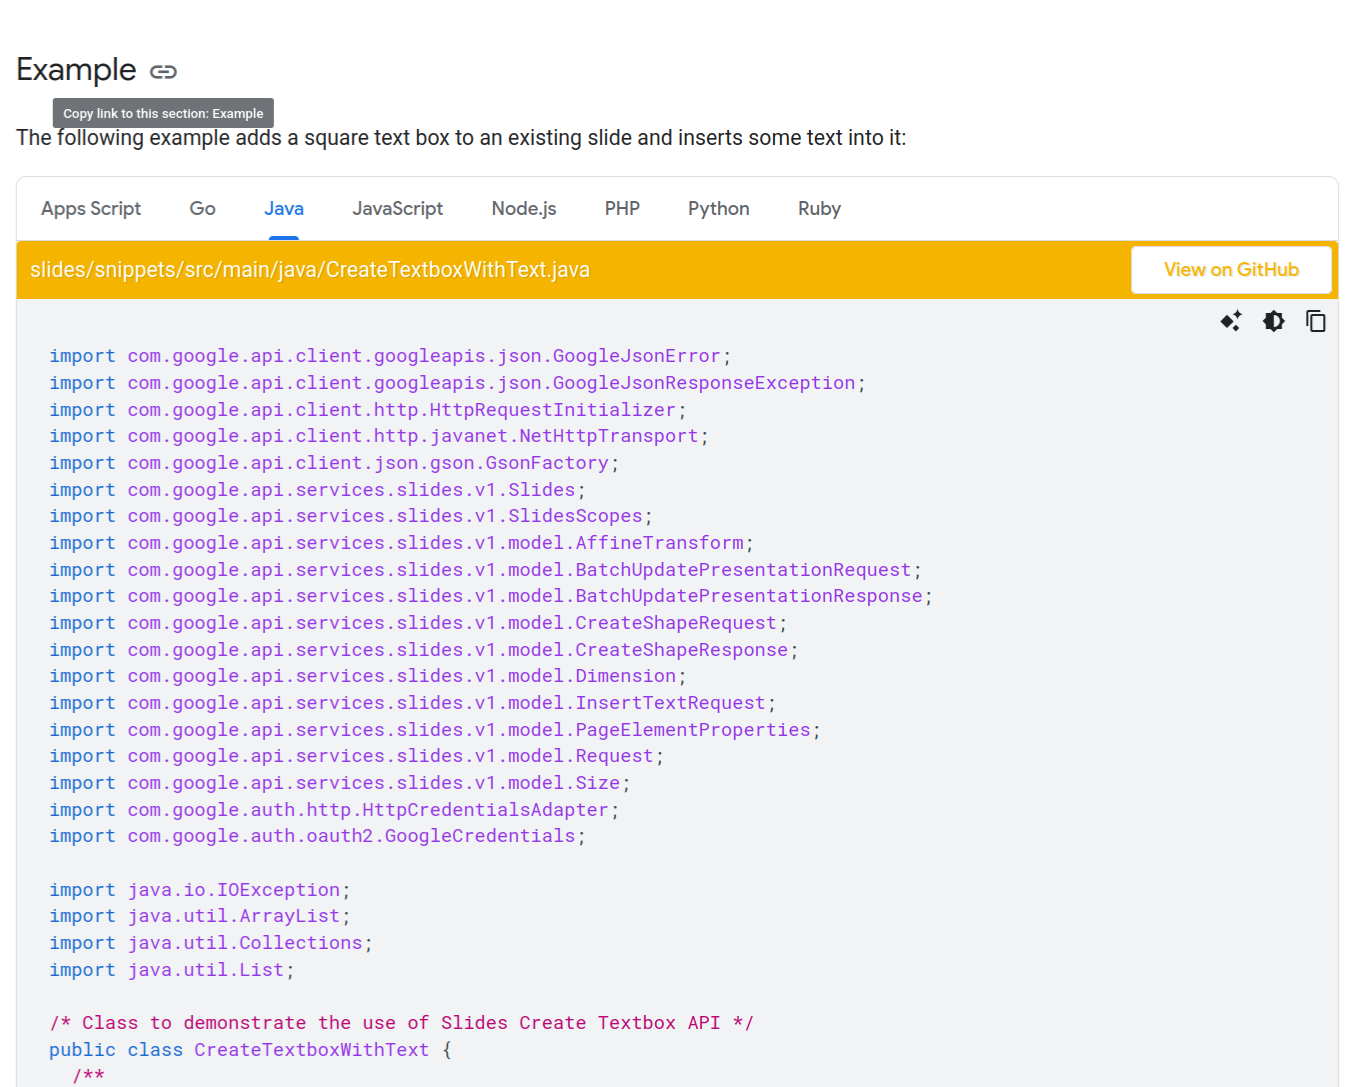This screenshot has width=1361, height=1087.
Task: Click the model.Size import line
Action: point(340,783)
